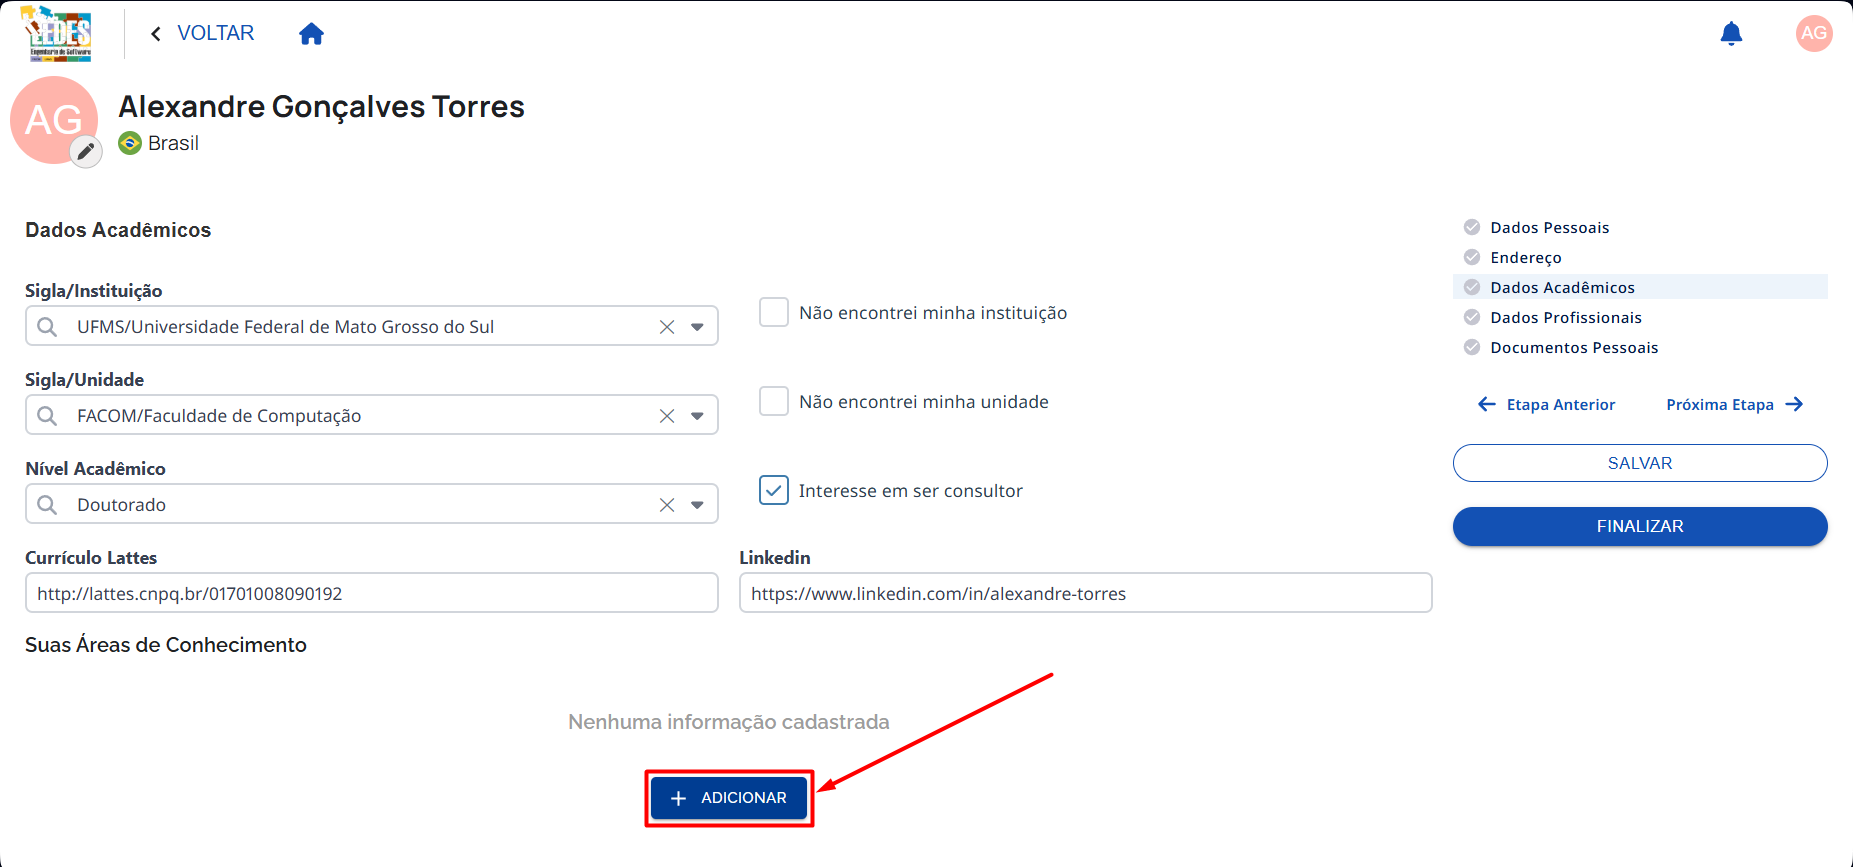1853x867 pixels.
Task: Click the FACOM/Faculdade de Computação combo box
Action: click(x=372, y=415)
